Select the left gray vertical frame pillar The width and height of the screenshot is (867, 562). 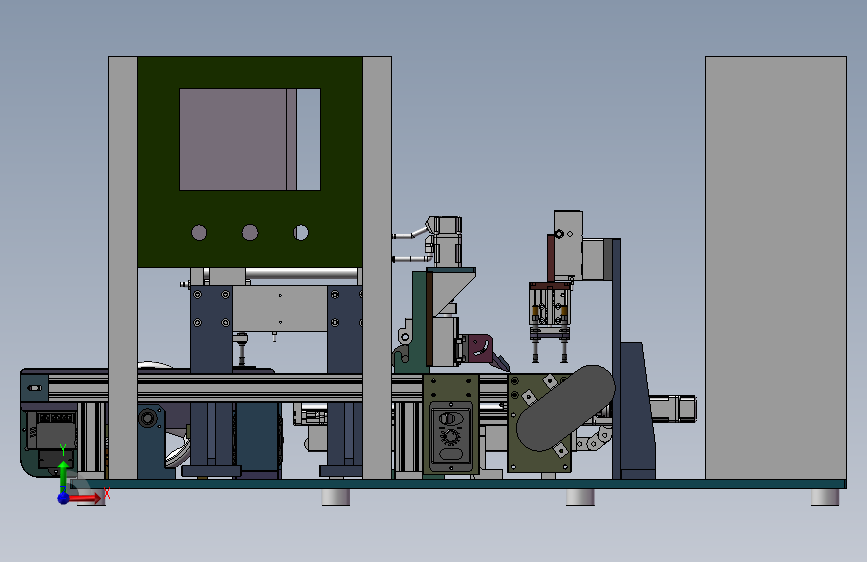click(123, 268)
